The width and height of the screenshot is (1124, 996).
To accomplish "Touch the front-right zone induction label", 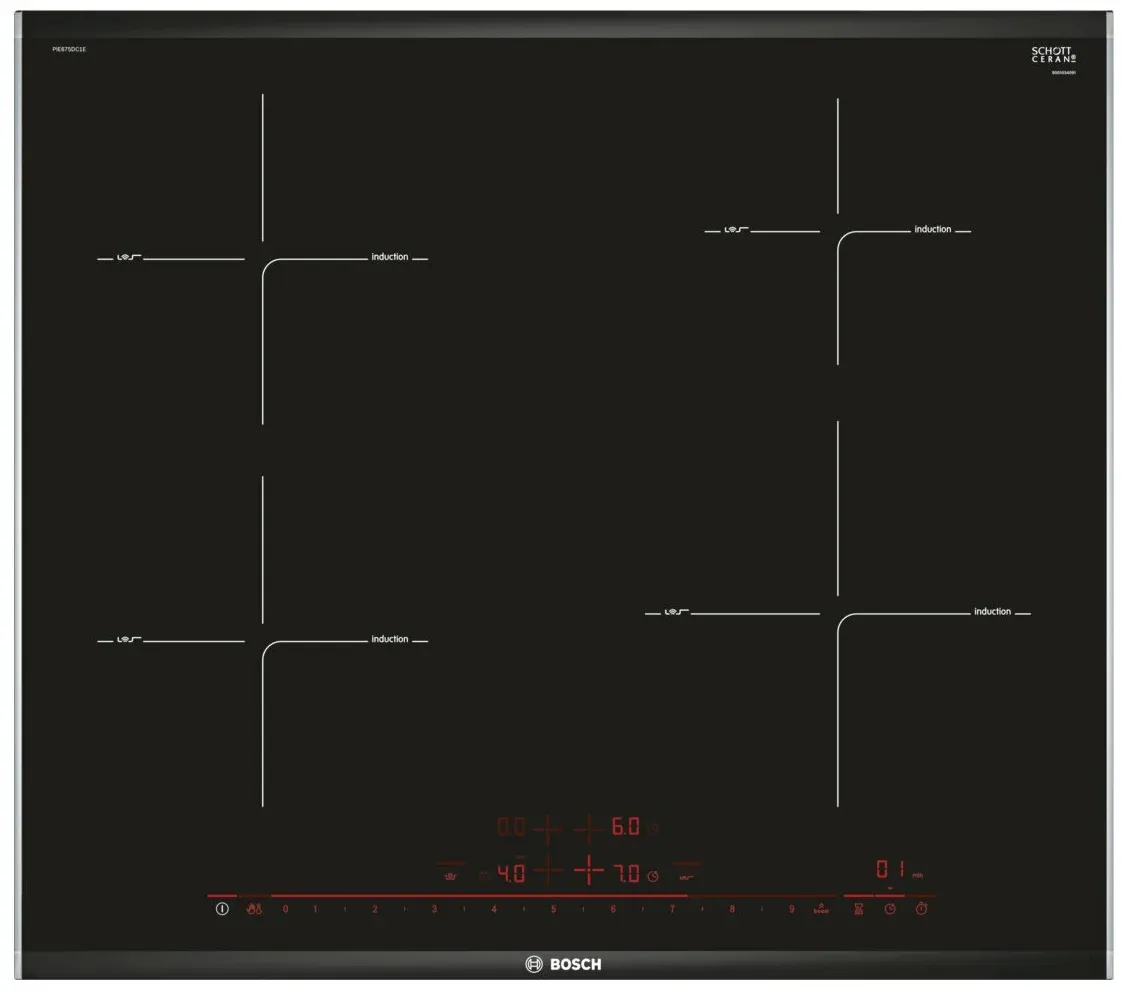I will click(x=992, y=612).
